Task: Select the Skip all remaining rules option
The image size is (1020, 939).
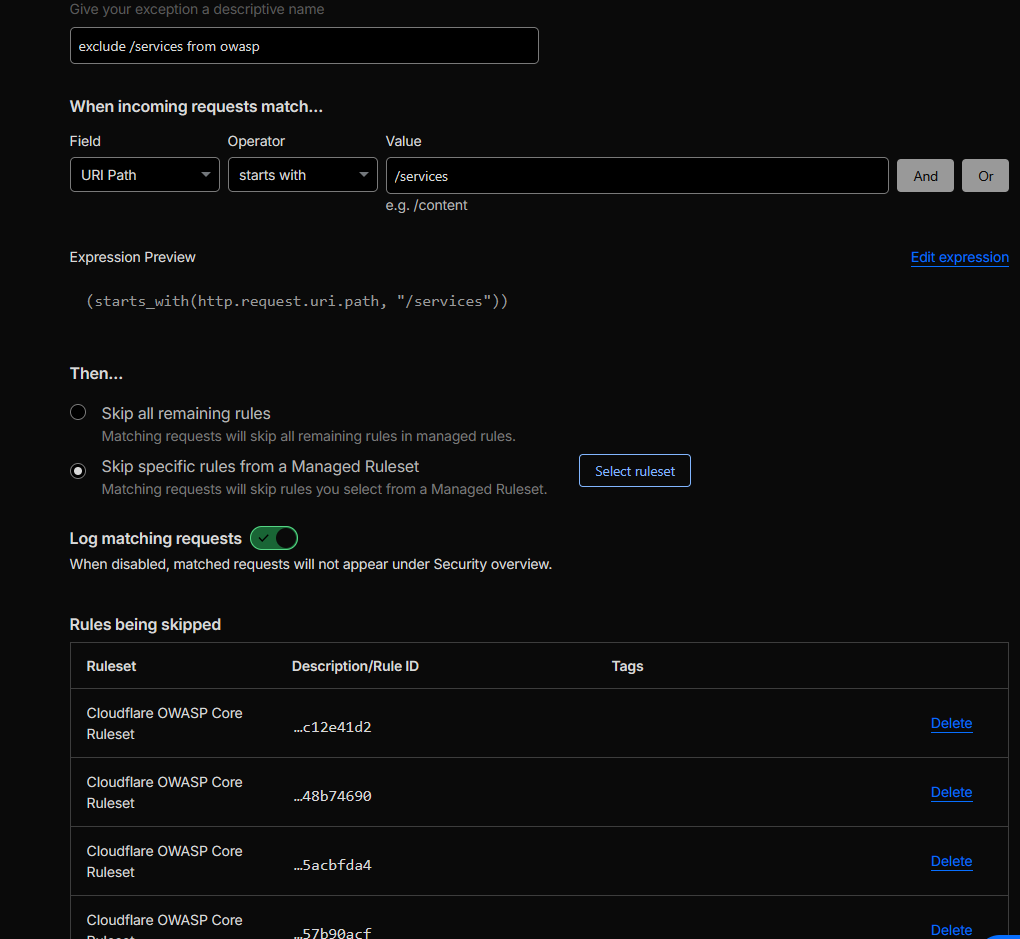Action: click(x=78, y=412)
